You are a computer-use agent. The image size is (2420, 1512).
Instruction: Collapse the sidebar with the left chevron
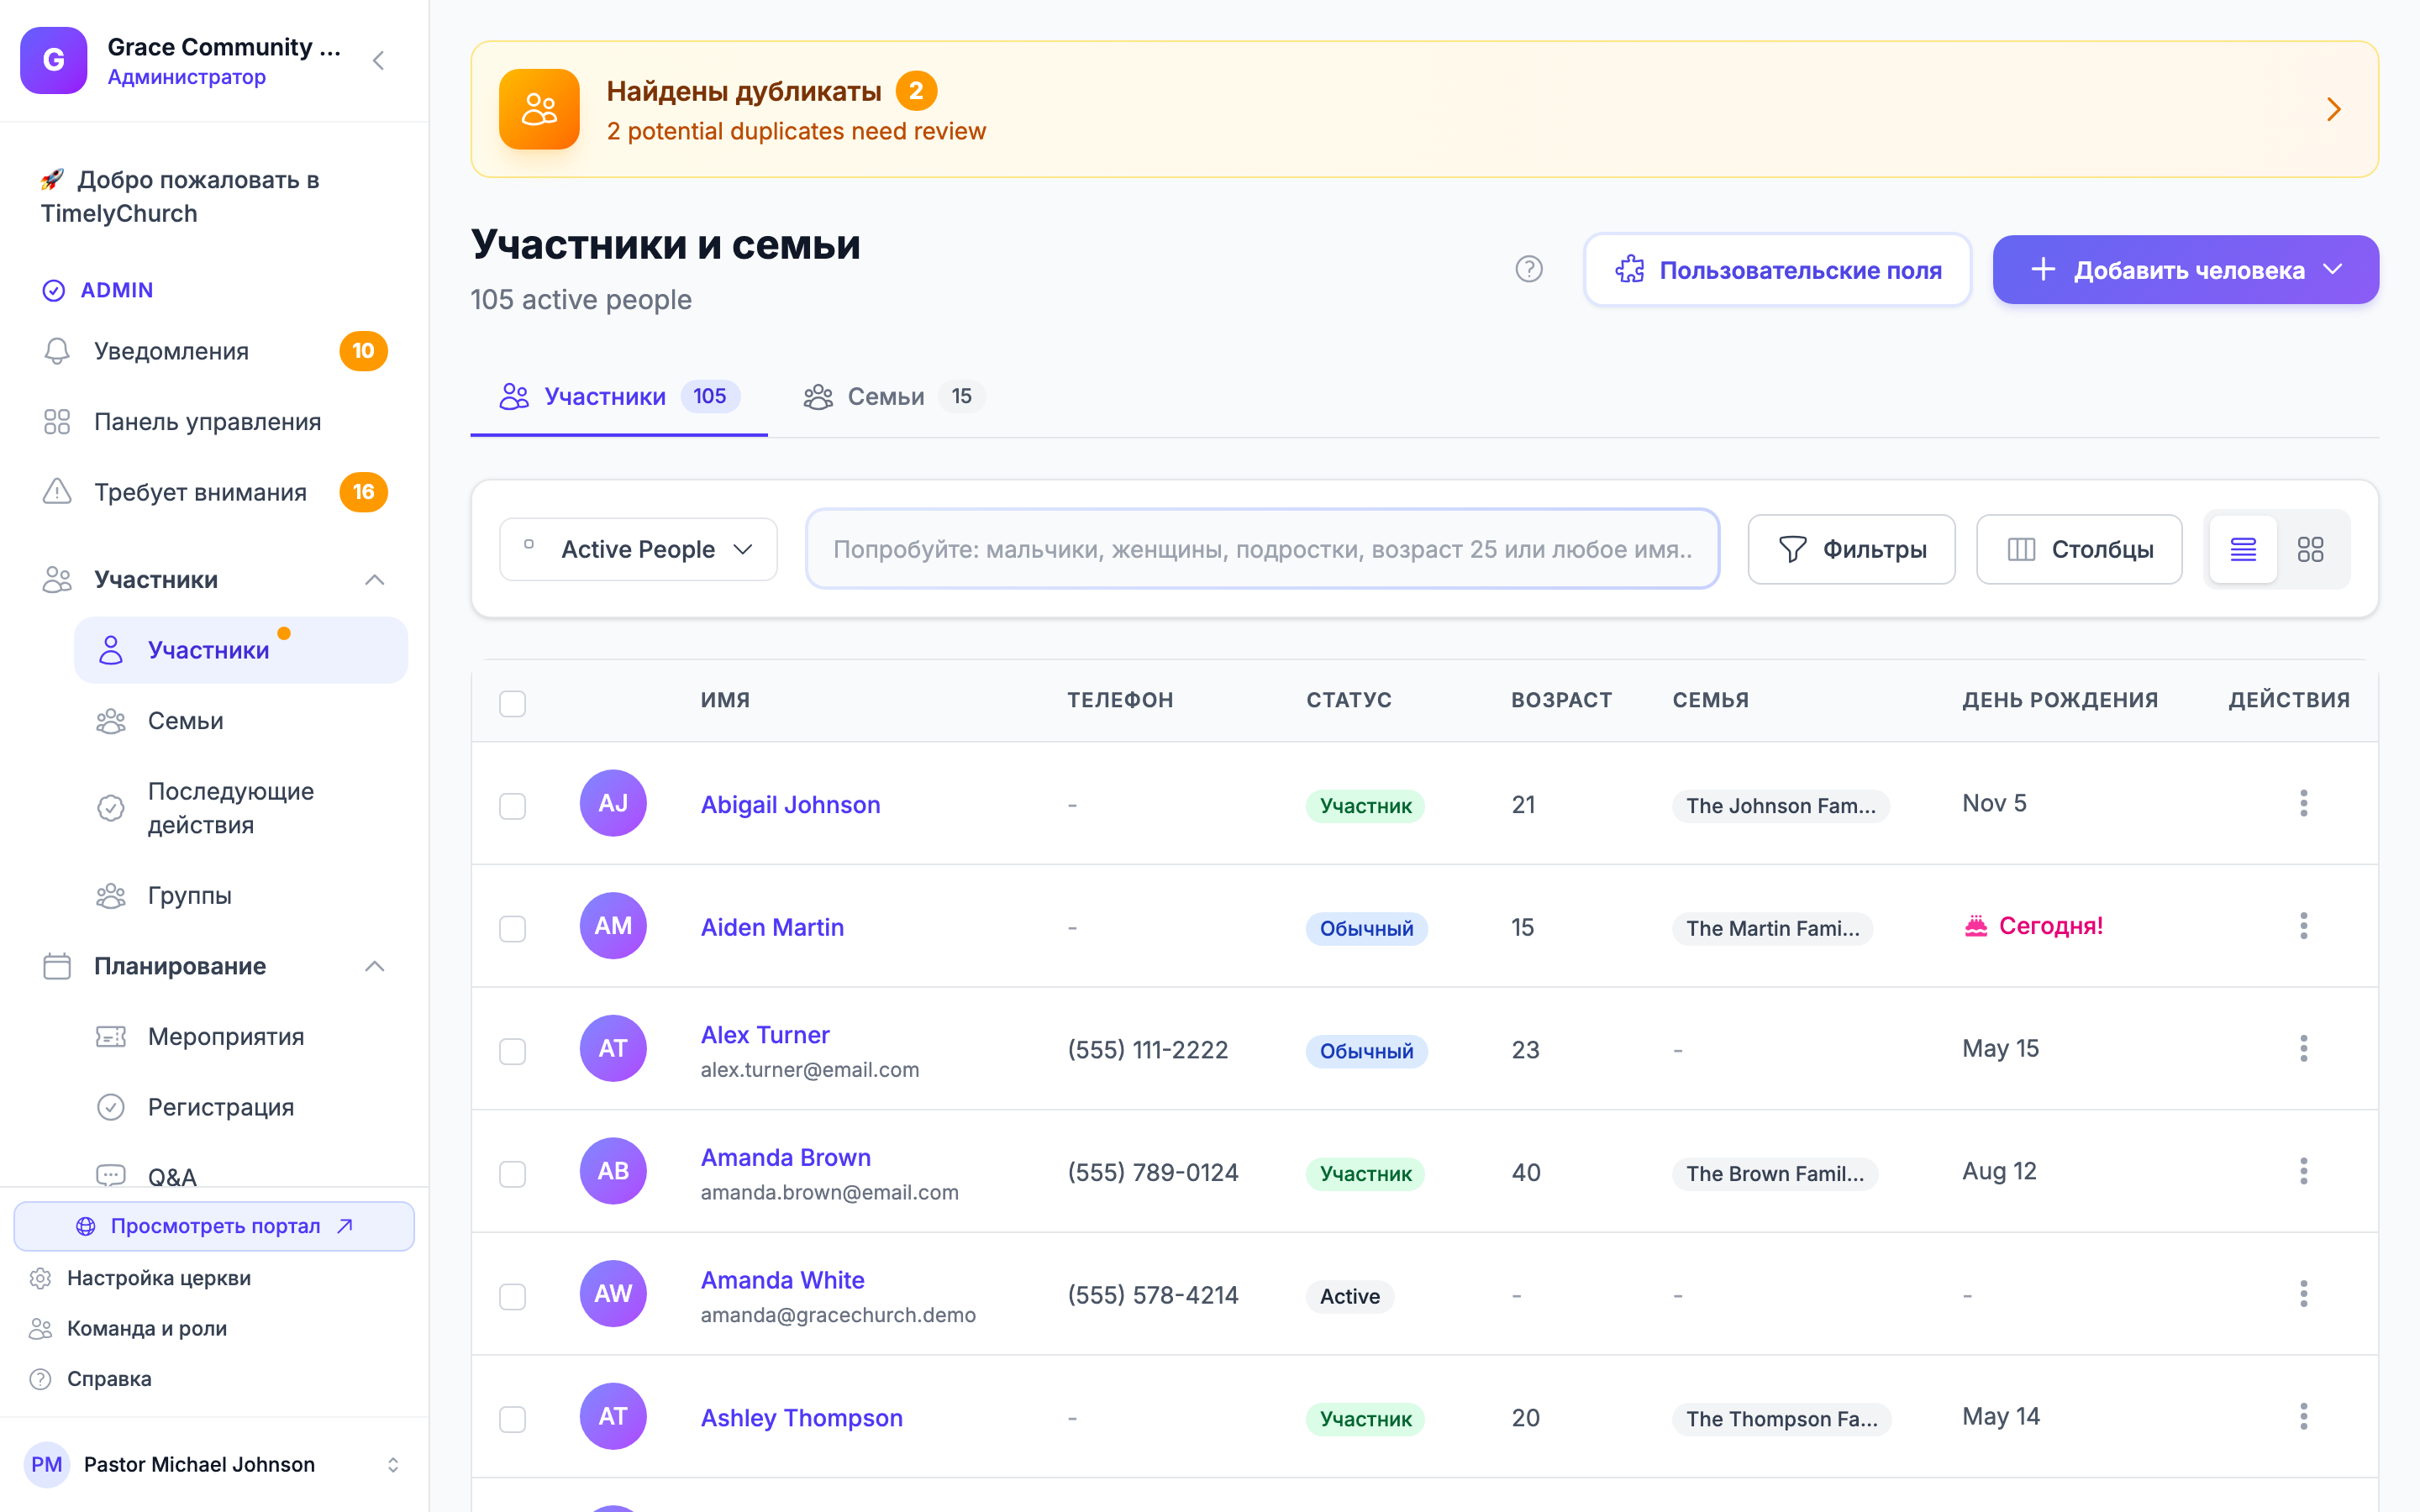(378, 60)
